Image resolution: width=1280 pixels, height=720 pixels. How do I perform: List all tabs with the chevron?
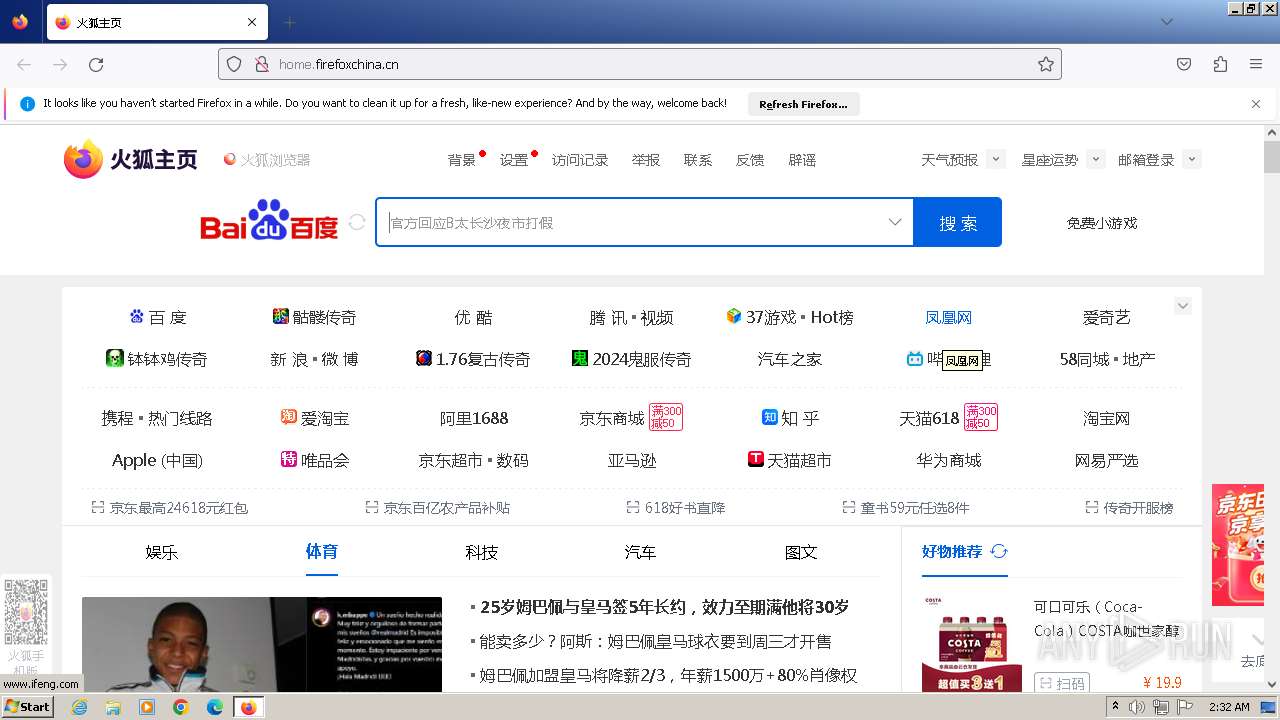(x=1167, y=22)
